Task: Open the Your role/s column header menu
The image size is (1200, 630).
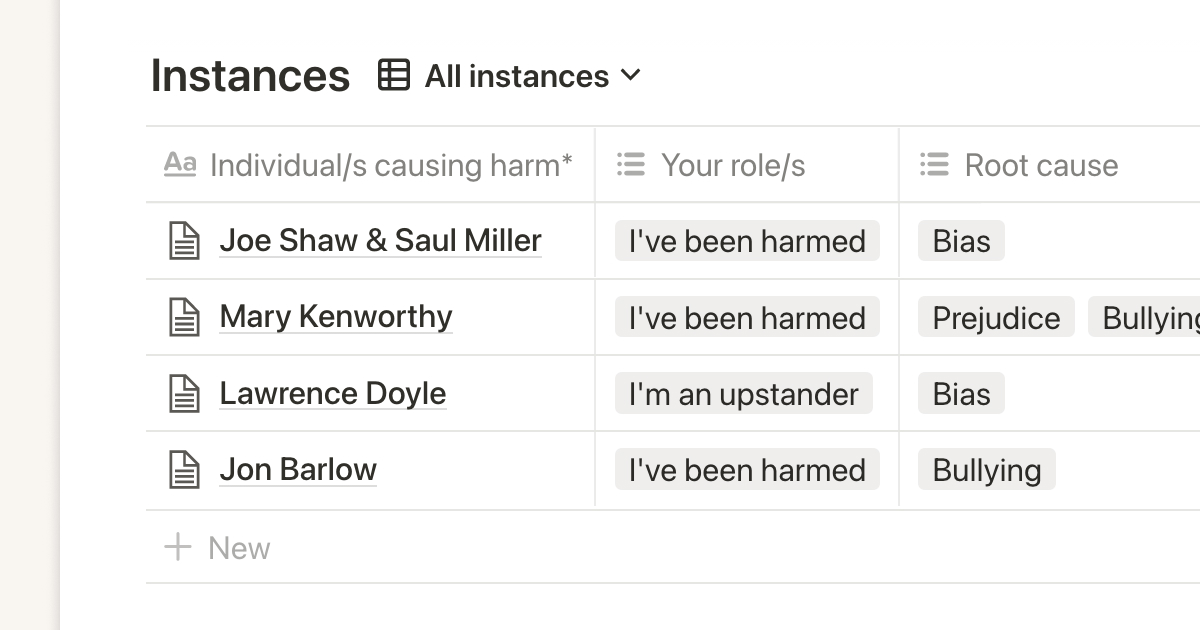Action: [733, 165]
